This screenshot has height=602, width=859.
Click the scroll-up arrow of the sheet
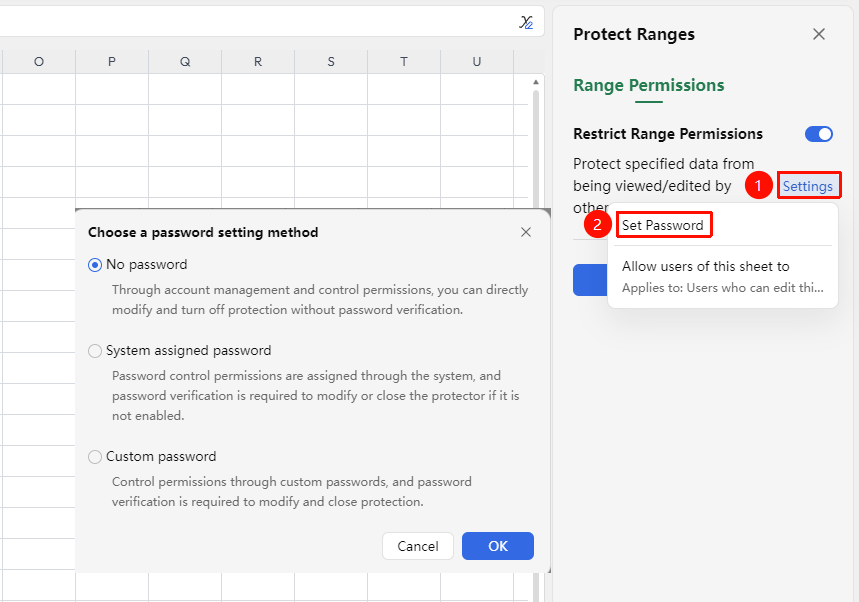[536, 82]
